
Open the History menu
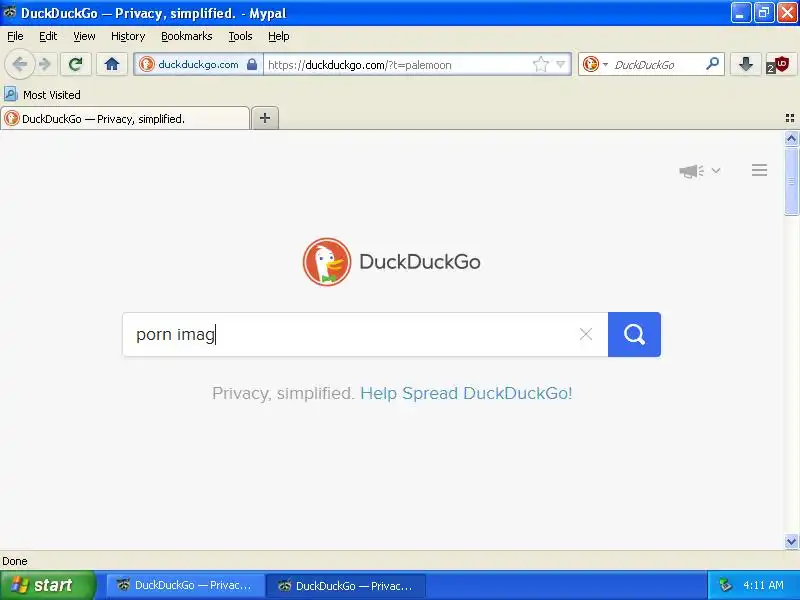pos(128,36)
